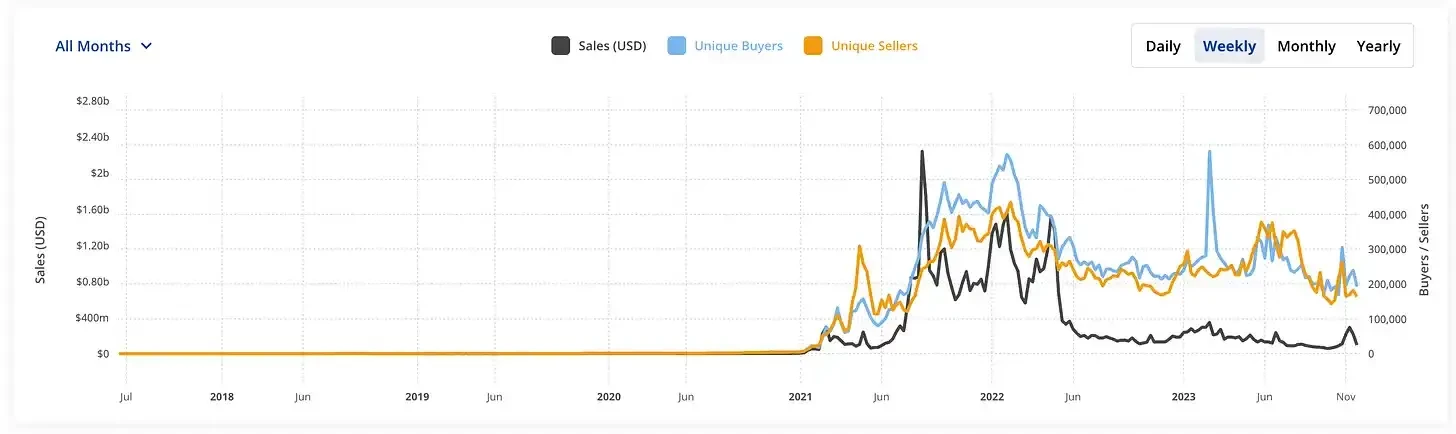Viewport: 1456px width, 434px height.
Task: Click the All Months chevron arrow
Action: [147, 46]
